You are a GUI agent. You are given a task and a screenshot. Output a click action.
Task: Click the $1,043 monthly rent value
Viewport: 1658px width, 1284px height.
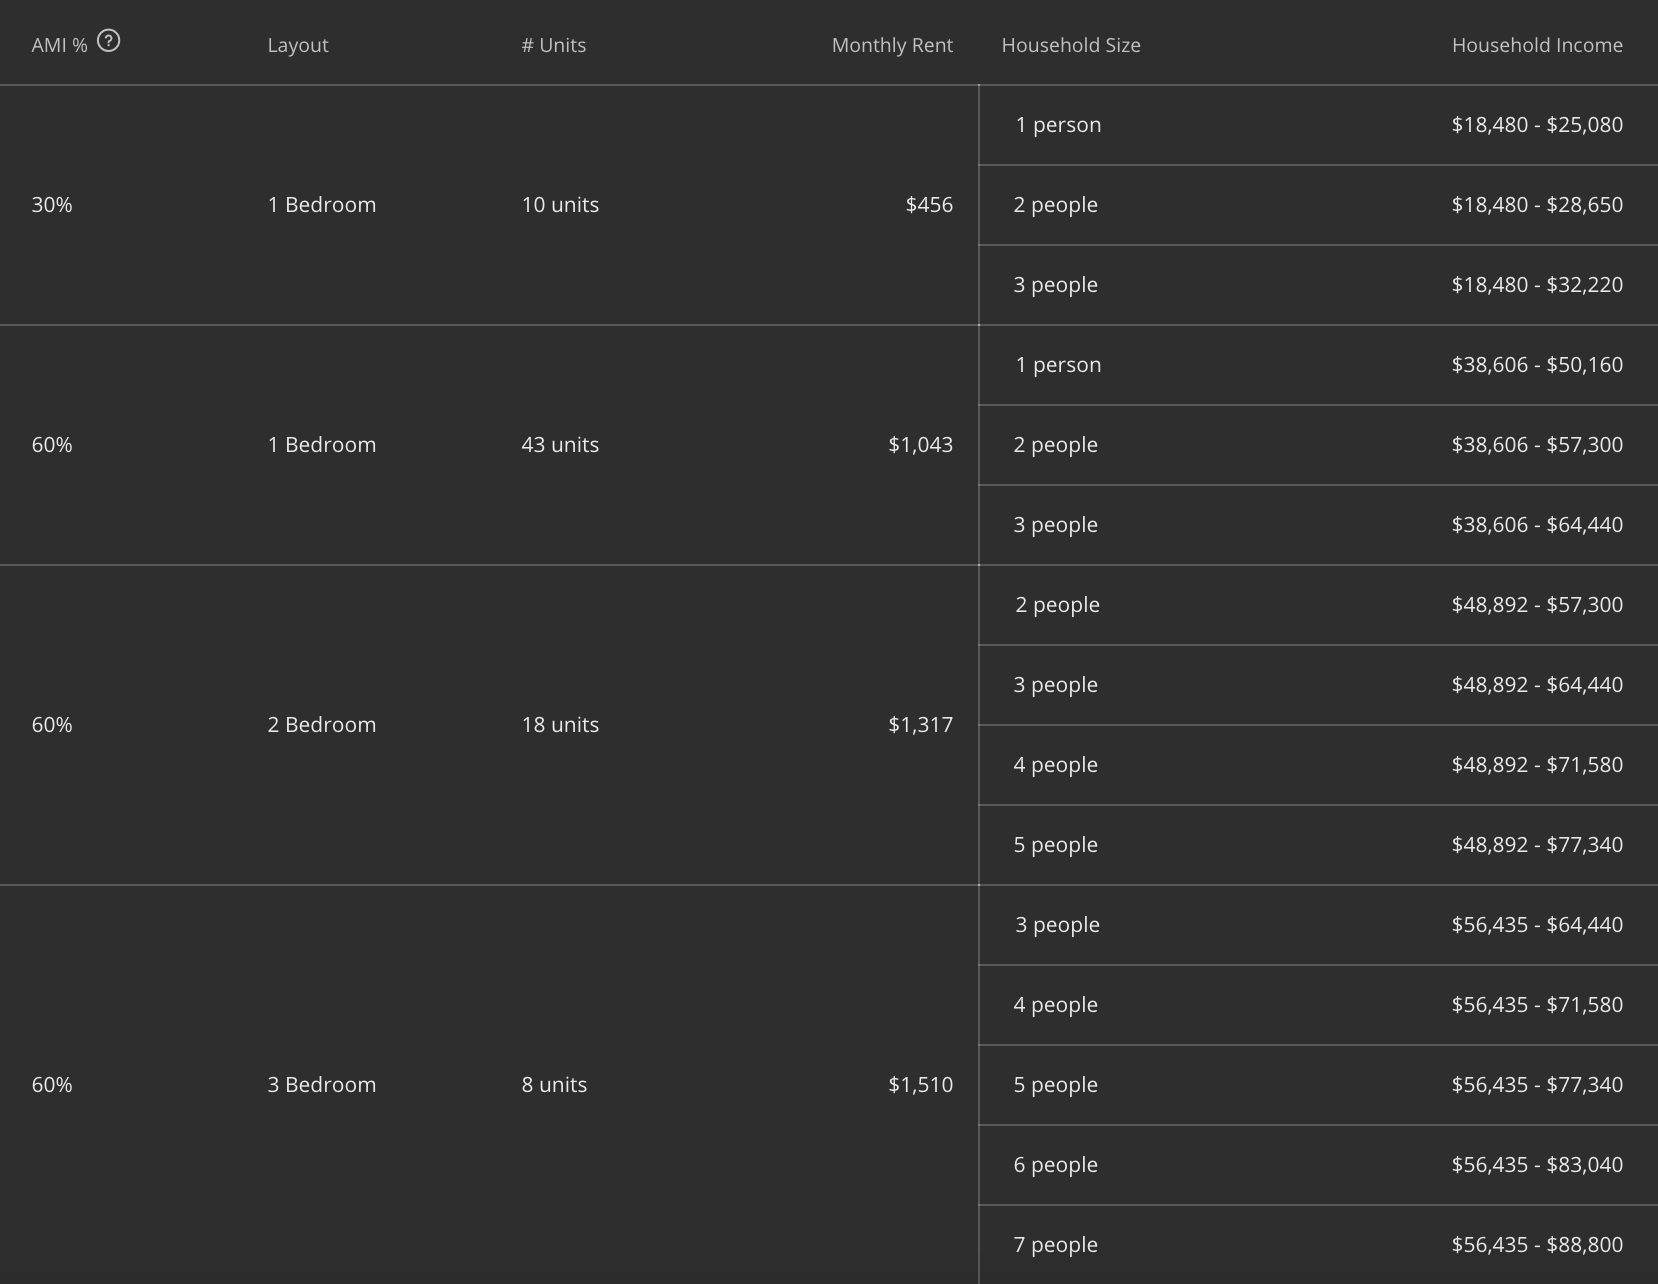(920, 445)
